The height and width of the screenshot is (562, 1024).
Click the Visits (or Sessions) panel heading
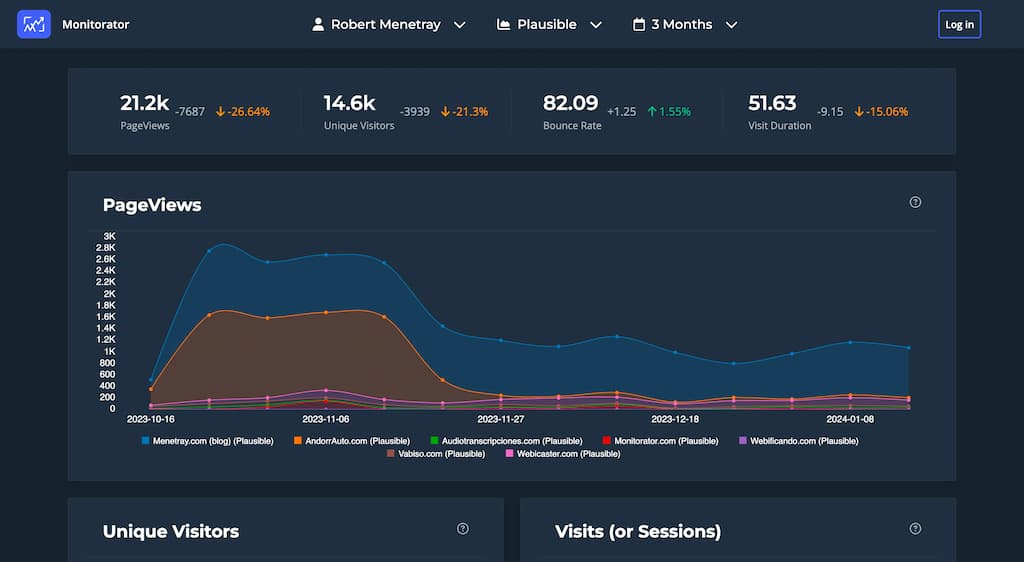point(638,531)
